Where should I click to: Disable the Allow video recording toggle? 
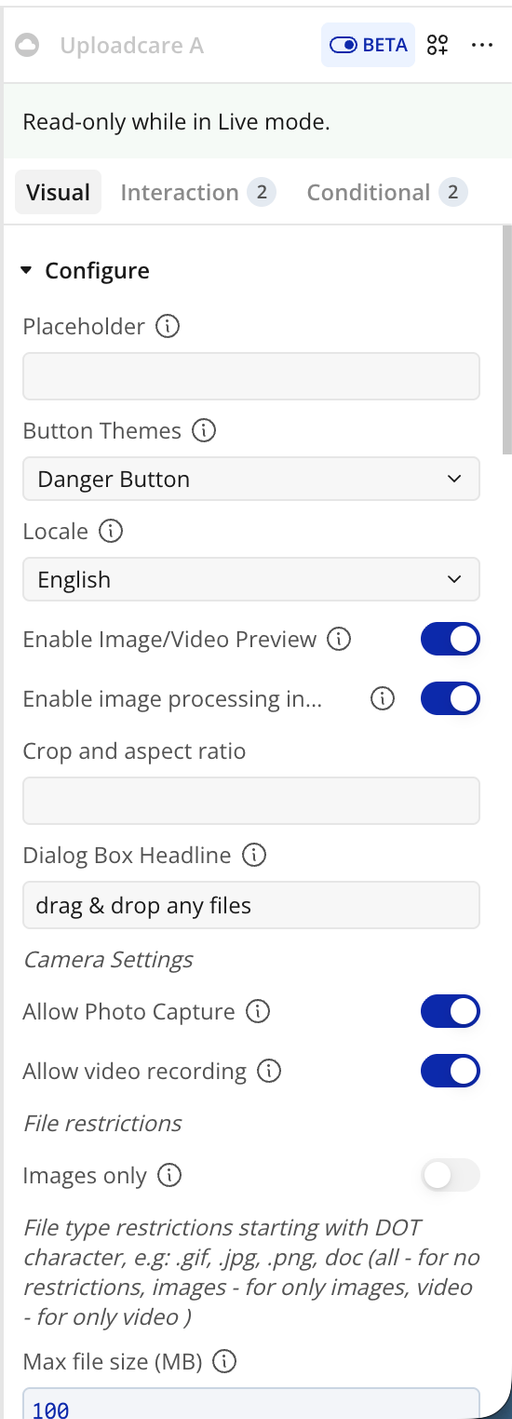click(x=450, y=1071)
